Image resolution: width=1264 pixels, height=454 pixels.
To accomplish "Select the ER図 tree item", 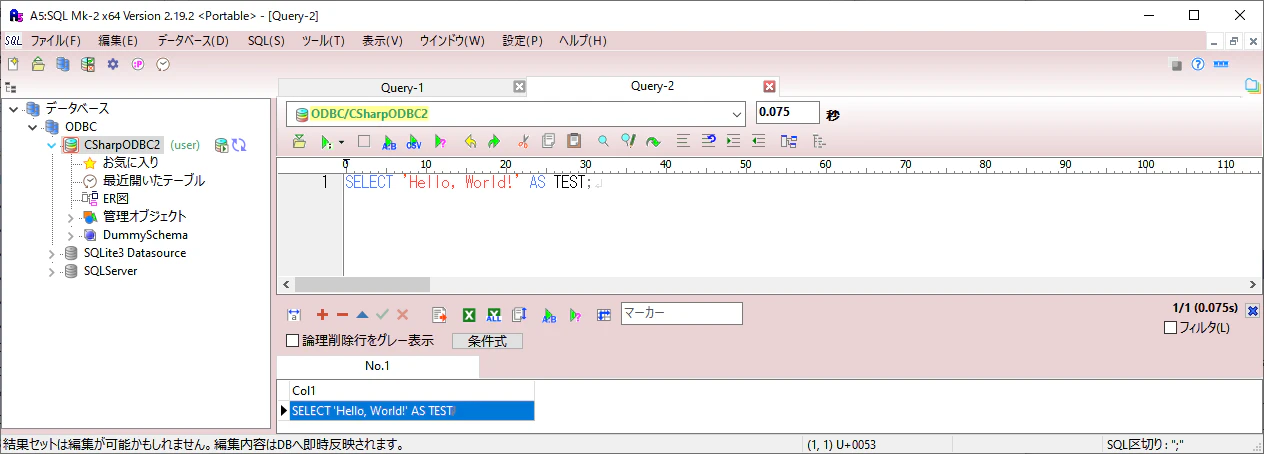I will 117,198.
